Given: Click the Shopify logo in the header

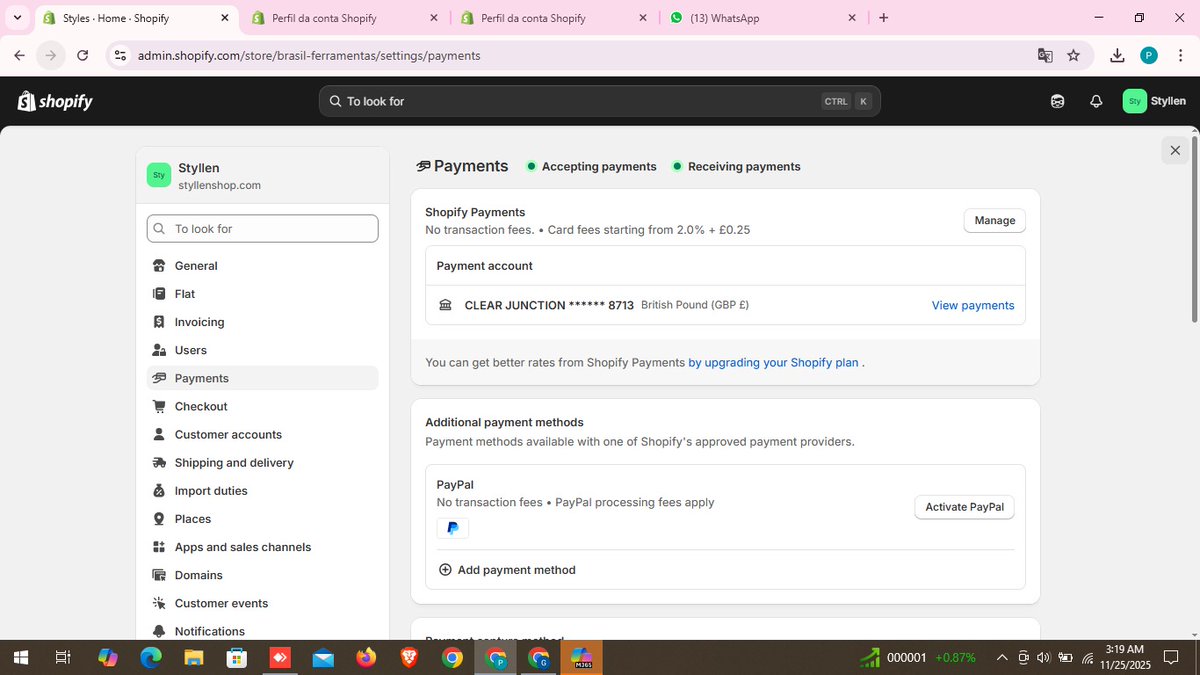Looking at the screenshot, I should pos(55,101).
